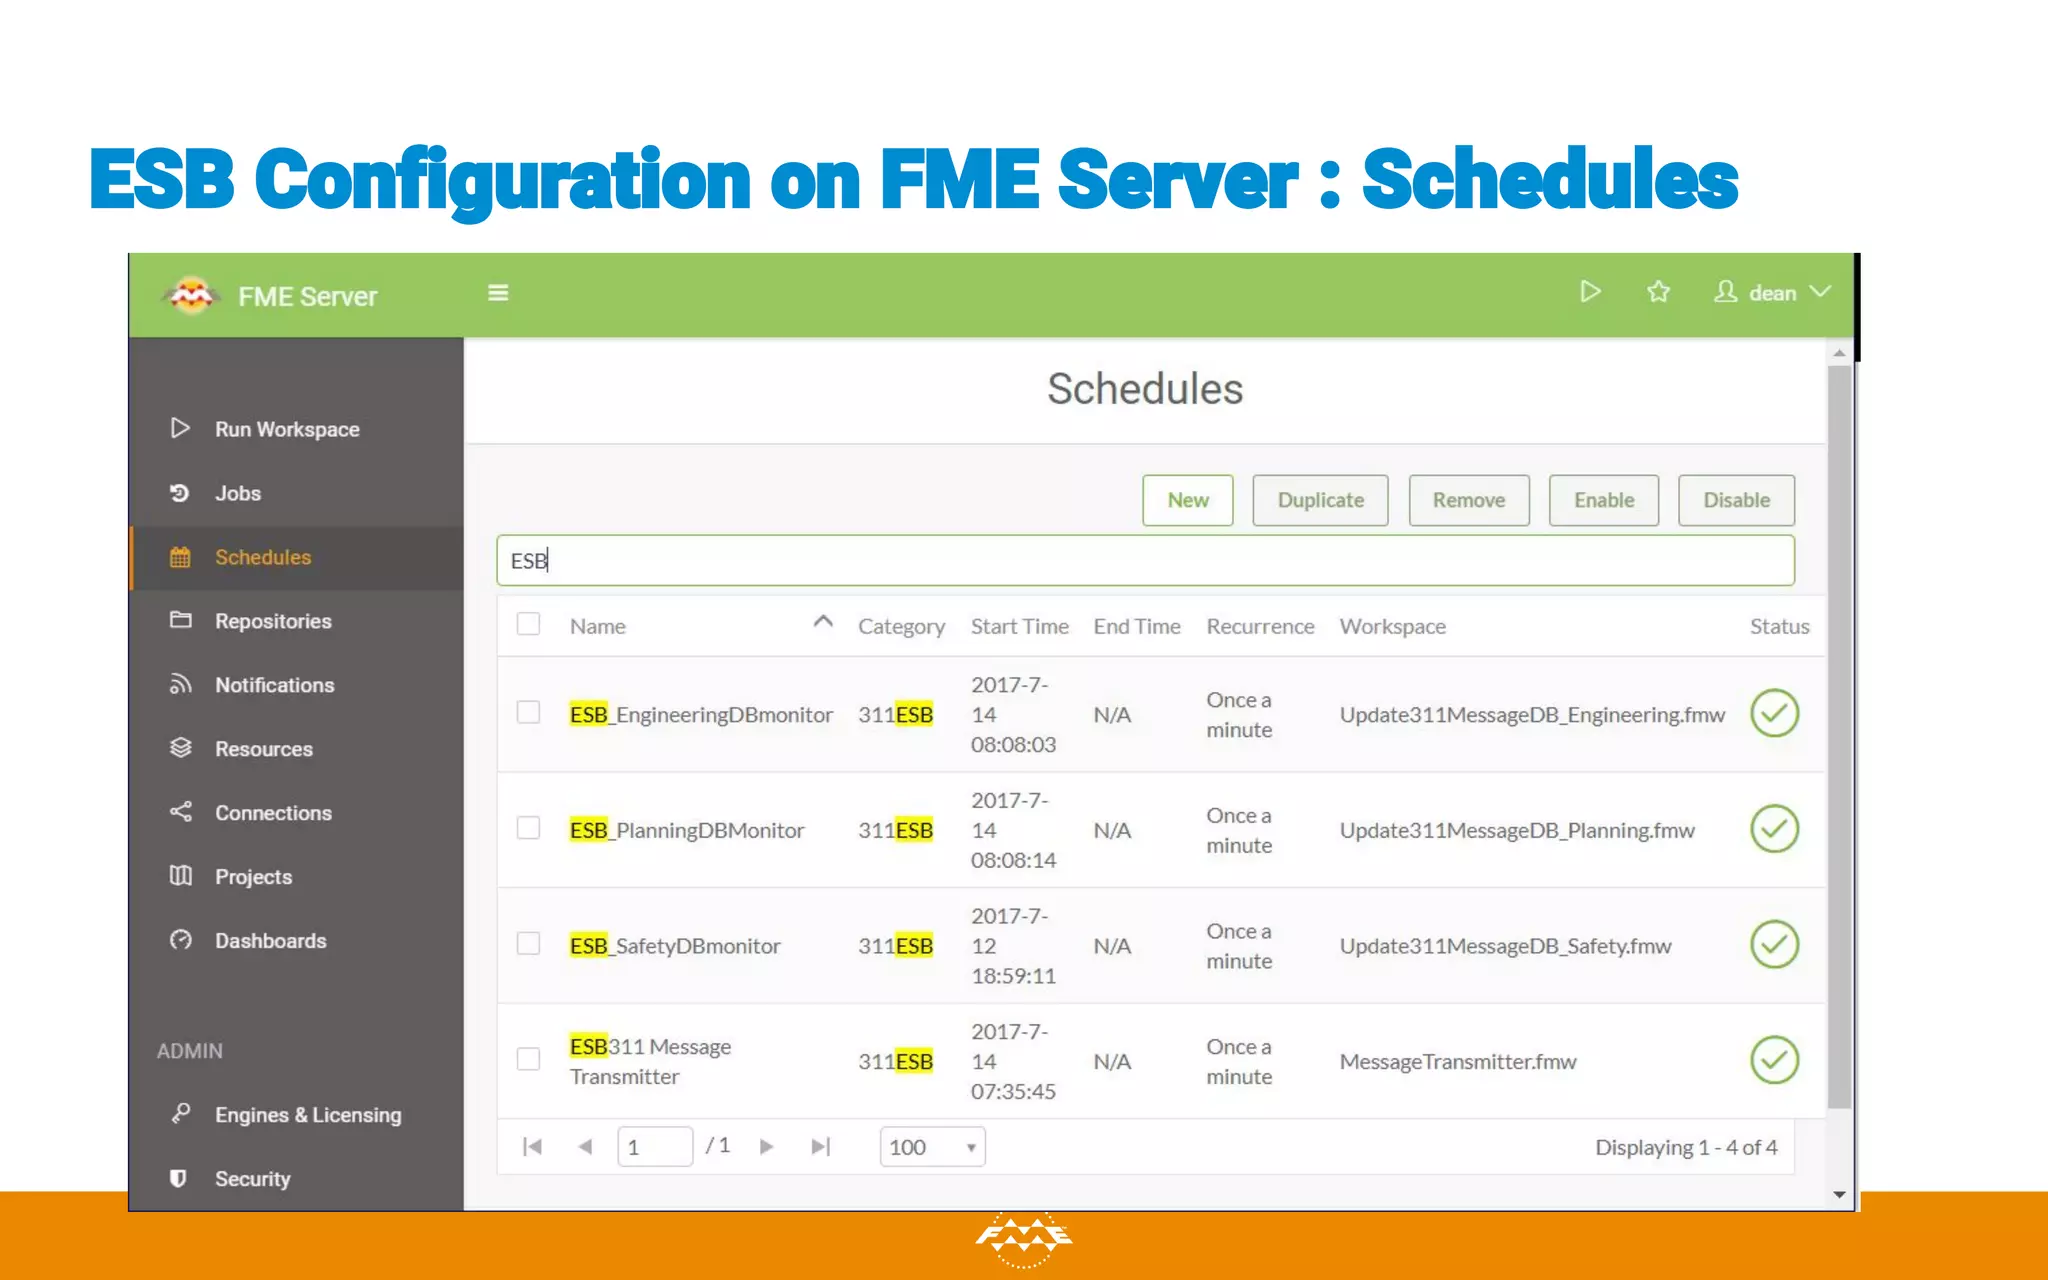Toggle the select-all checkbox in table header
The image size is (2048, 1280).
tap(528, 624)
